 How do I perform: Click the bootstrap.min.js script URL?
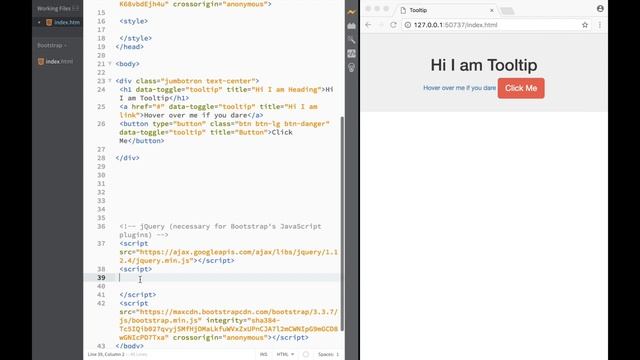pos(229,316)
